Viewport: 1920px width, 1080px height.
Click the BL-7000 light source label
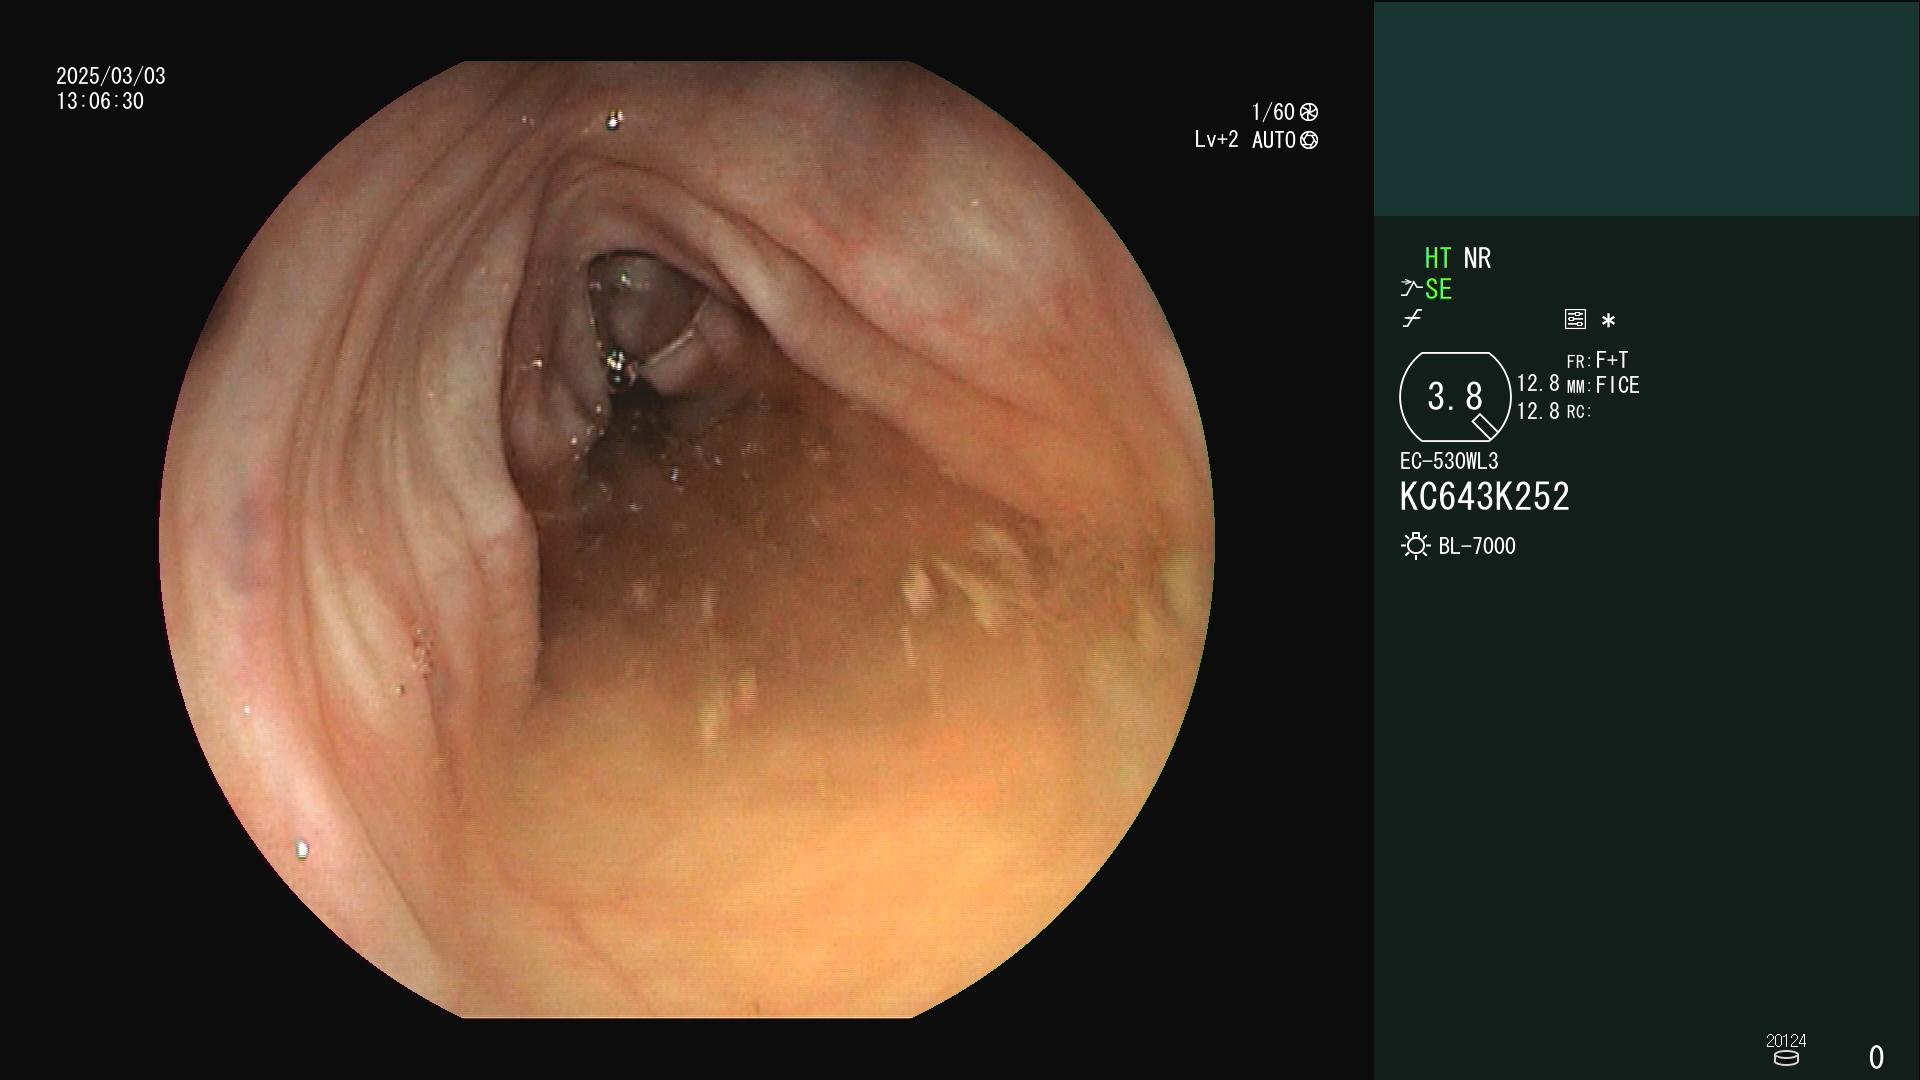coord(1477,546)
